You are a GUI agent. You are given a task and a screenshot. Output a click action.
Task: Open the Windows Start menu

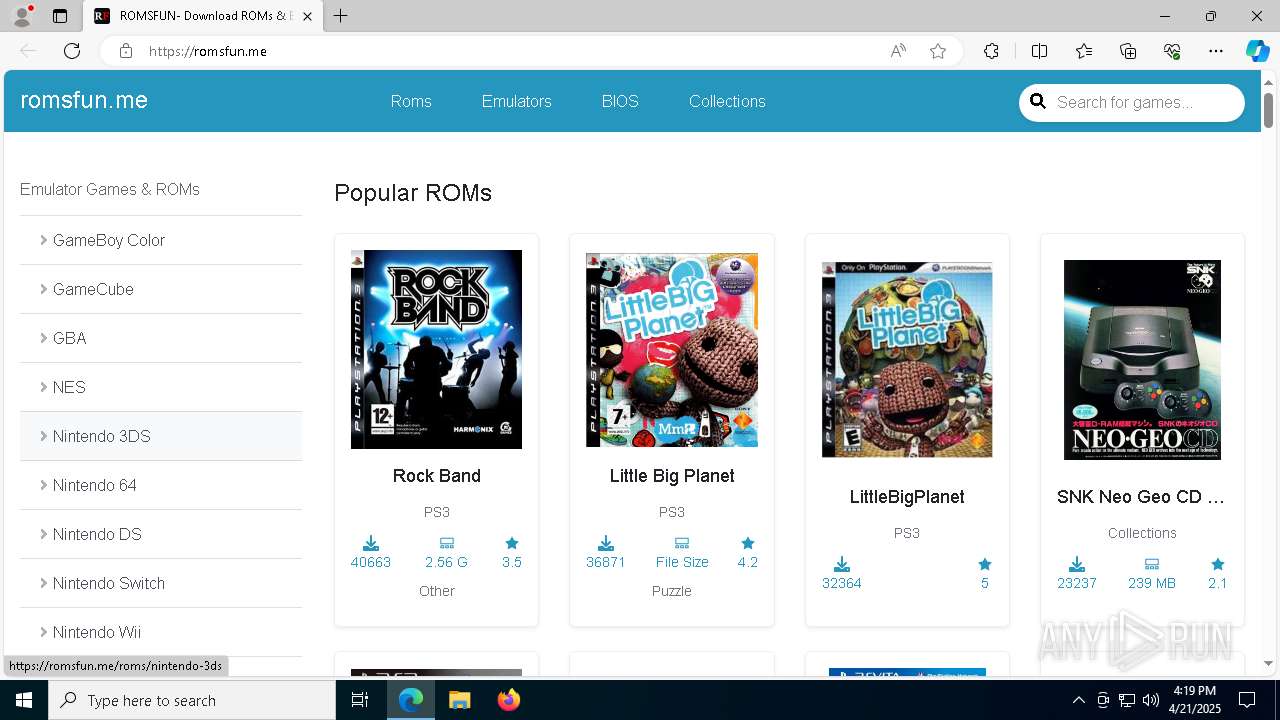coord(24,700)
